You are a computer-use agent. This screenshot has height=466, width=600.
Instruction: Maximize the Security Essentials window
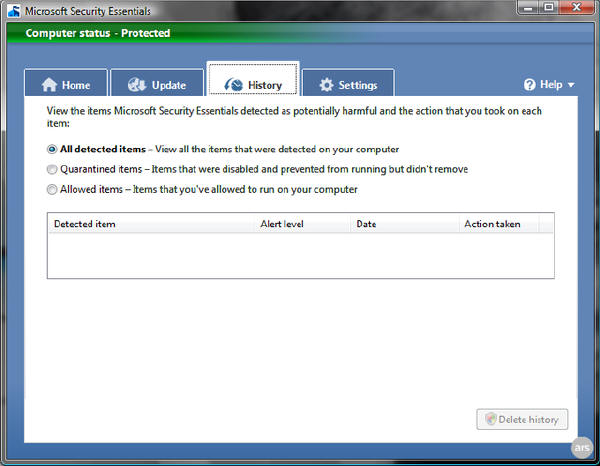pyautogui.click(x=549, y=8)
